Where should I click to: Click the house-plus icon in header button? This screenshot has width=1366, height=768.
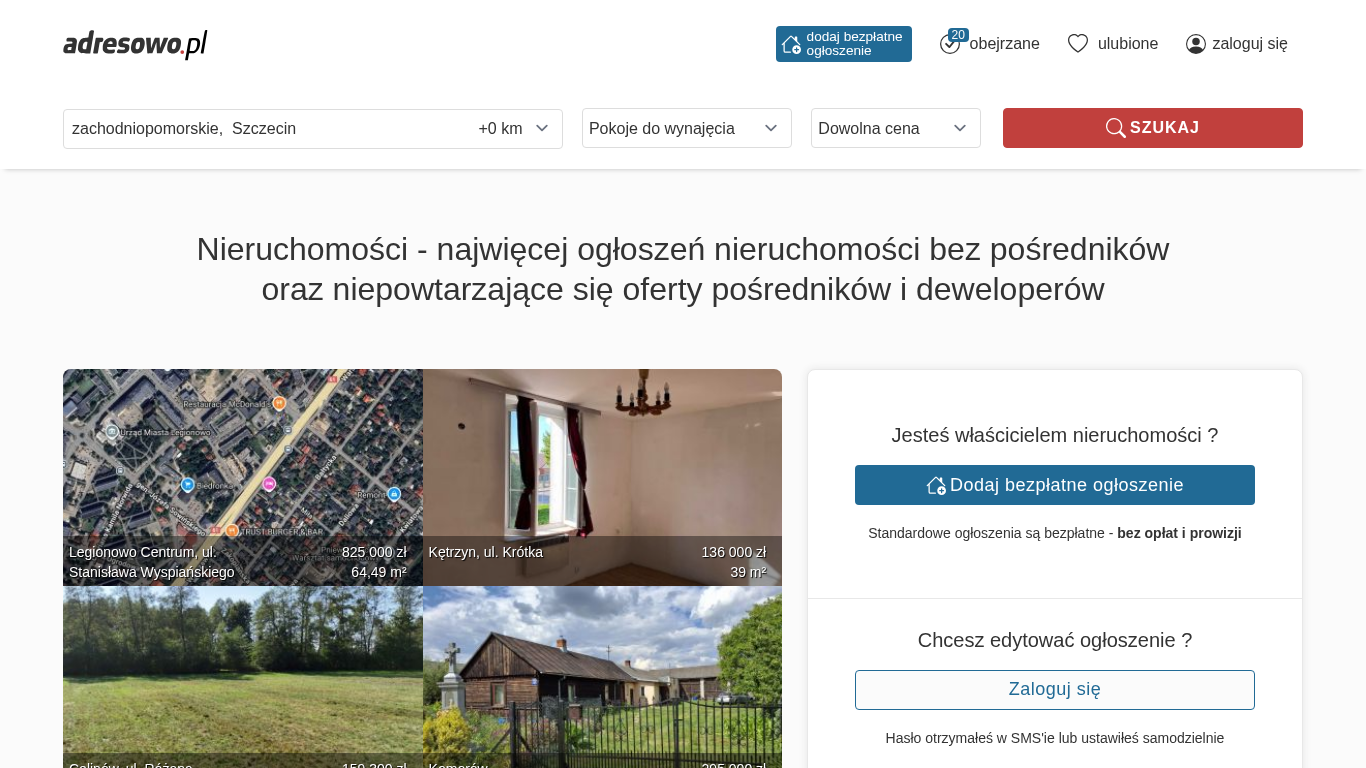coord(791,44)
